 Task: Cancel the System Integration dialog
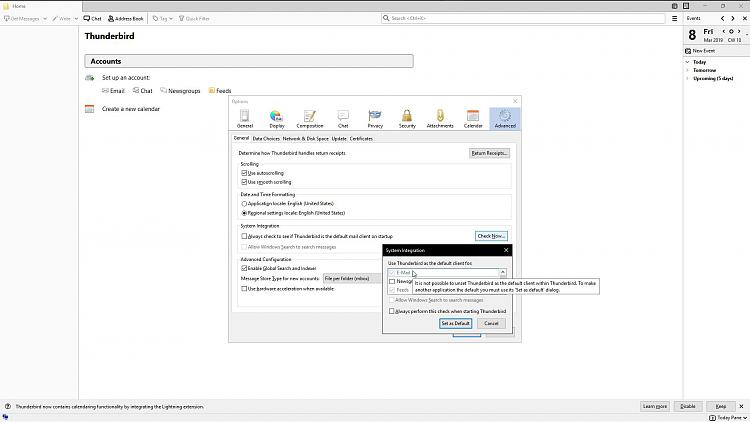coord(491,323)
